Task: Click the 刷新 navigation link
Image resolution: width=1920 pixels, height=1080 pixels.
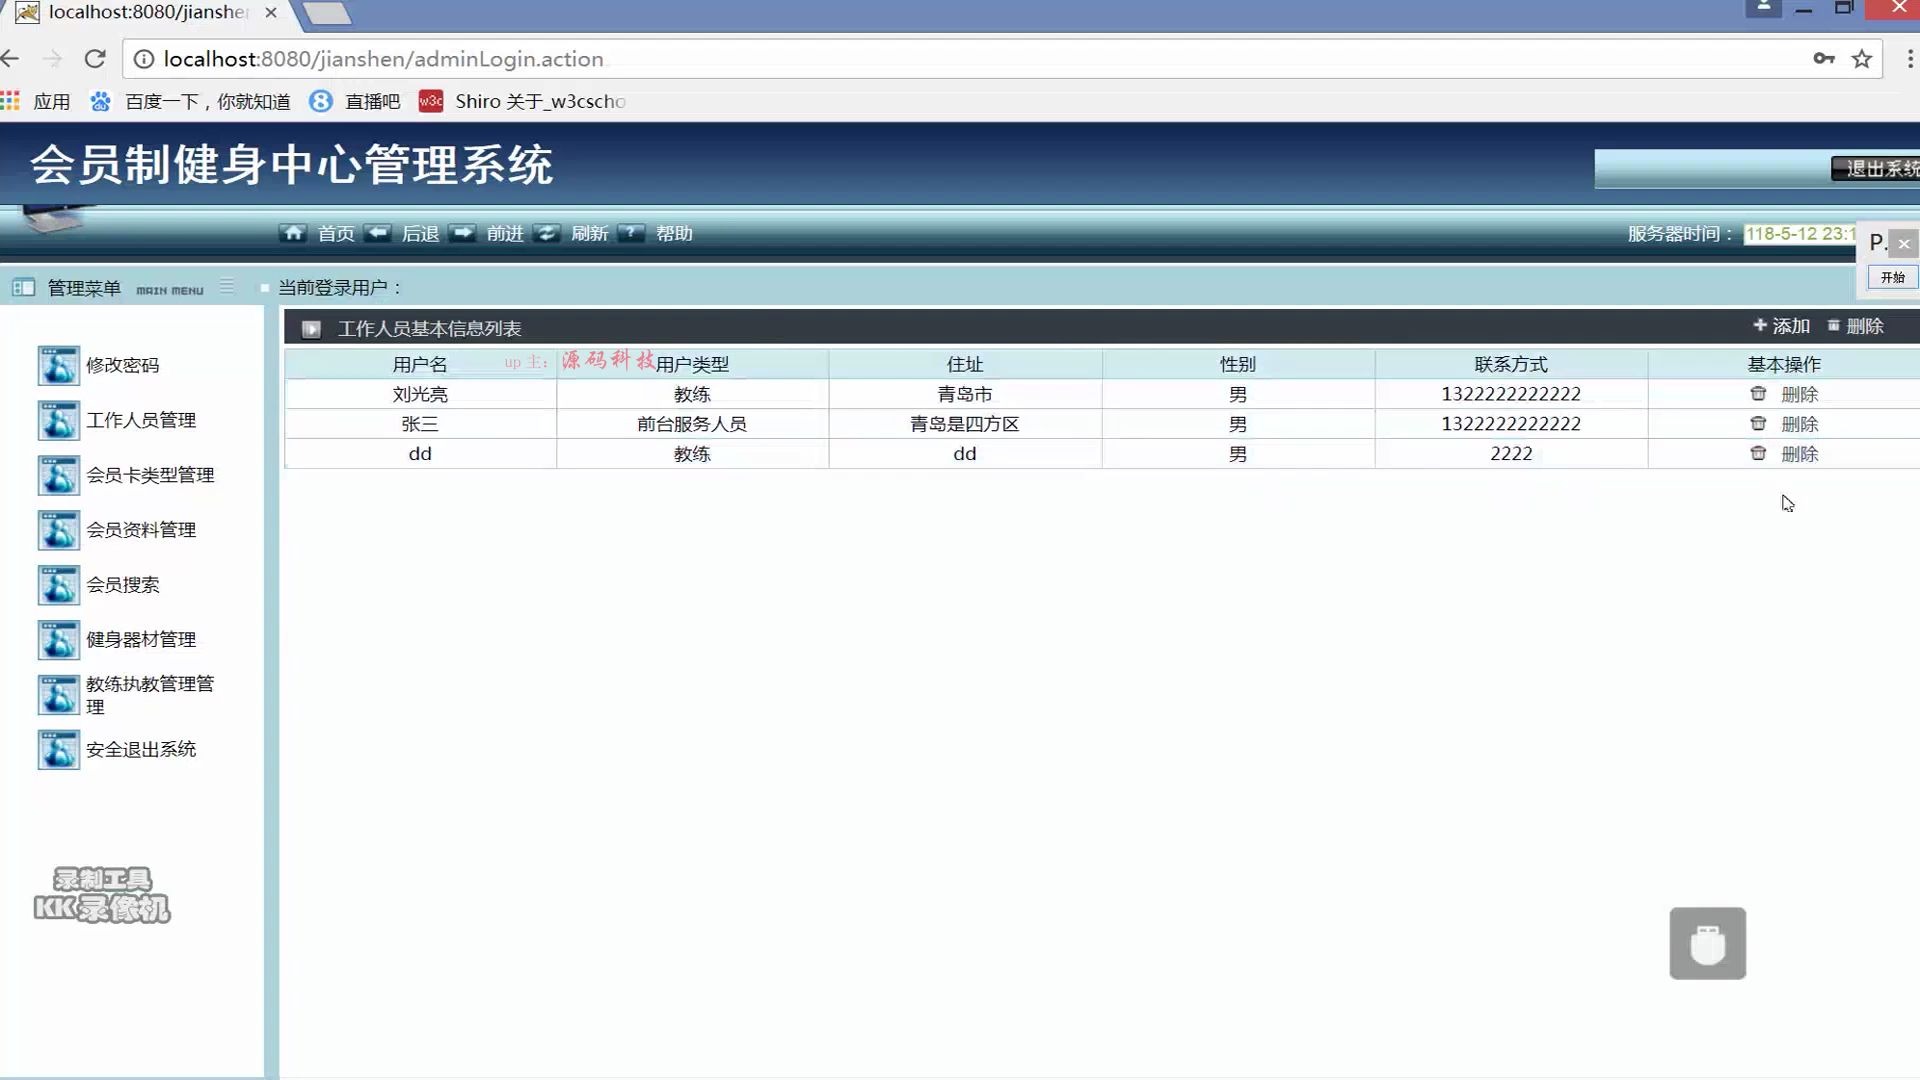Action: point(589,233)
